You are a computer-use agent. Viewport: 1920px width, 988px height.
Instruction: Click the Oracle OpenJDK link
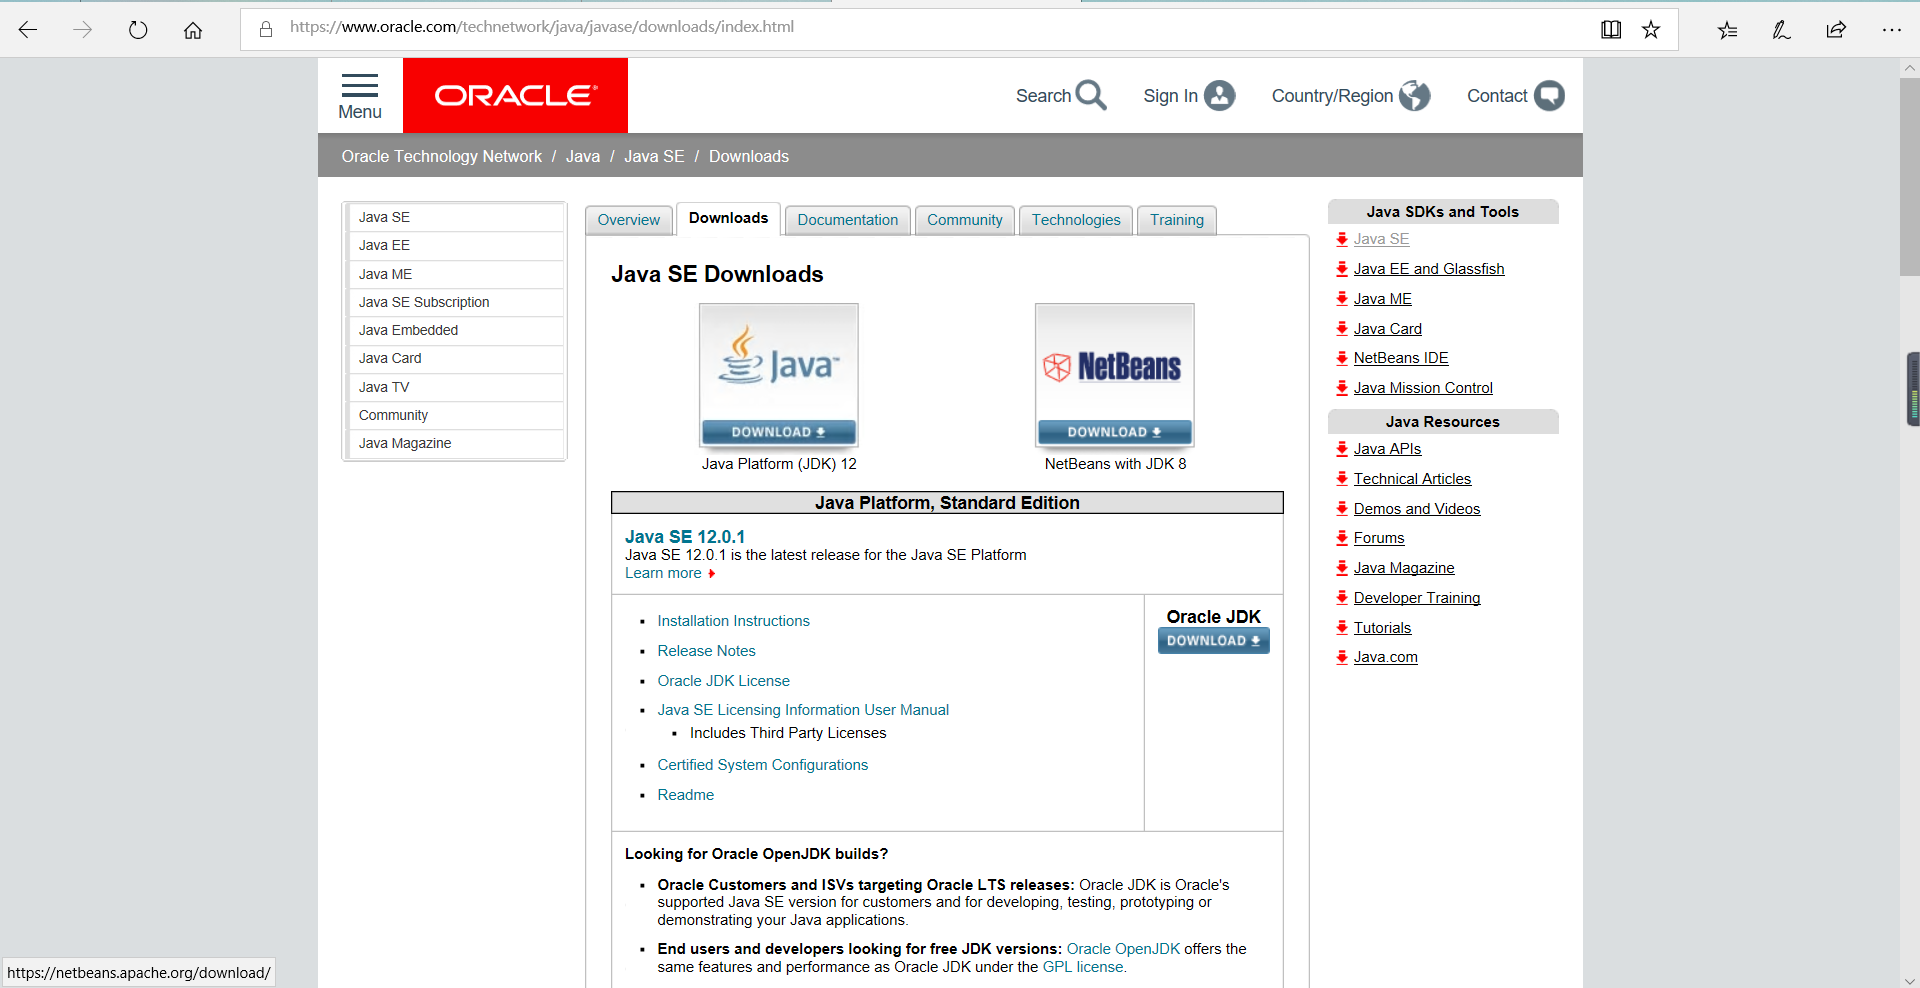[x=1123, y=949]
